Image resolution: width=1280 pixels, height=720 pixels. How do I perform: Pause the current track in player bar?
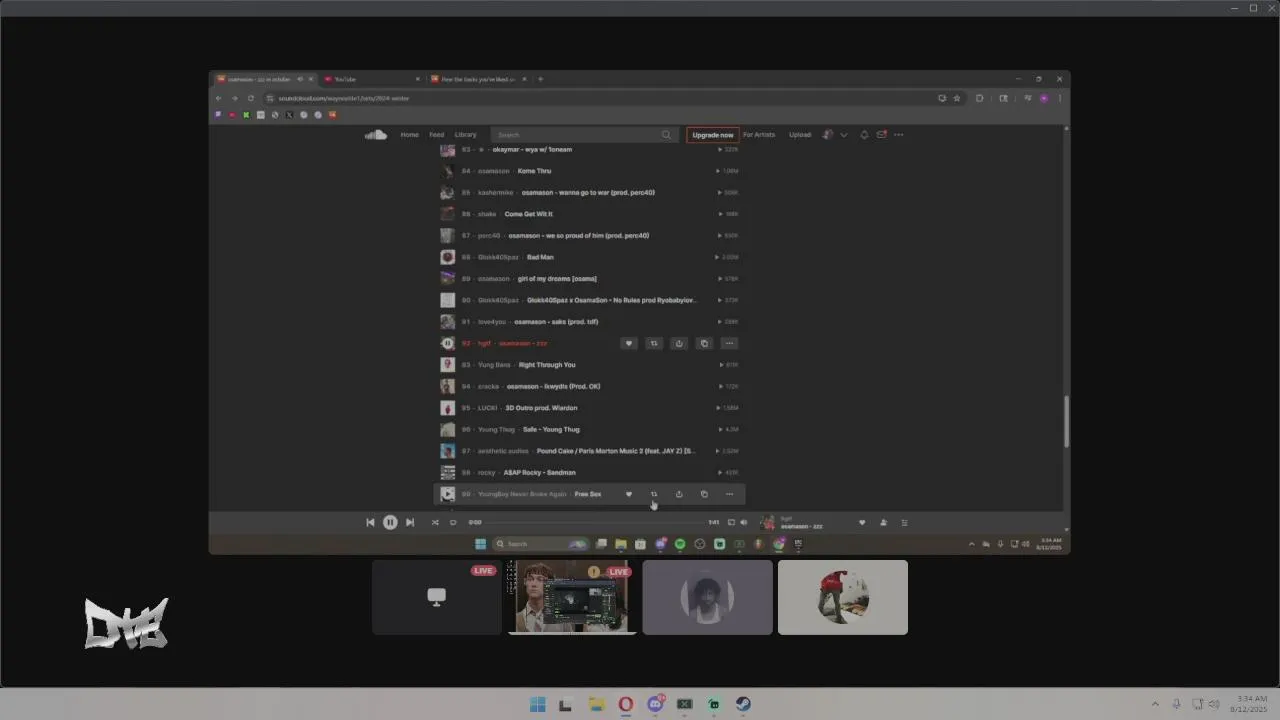click(x=390, y=522)
